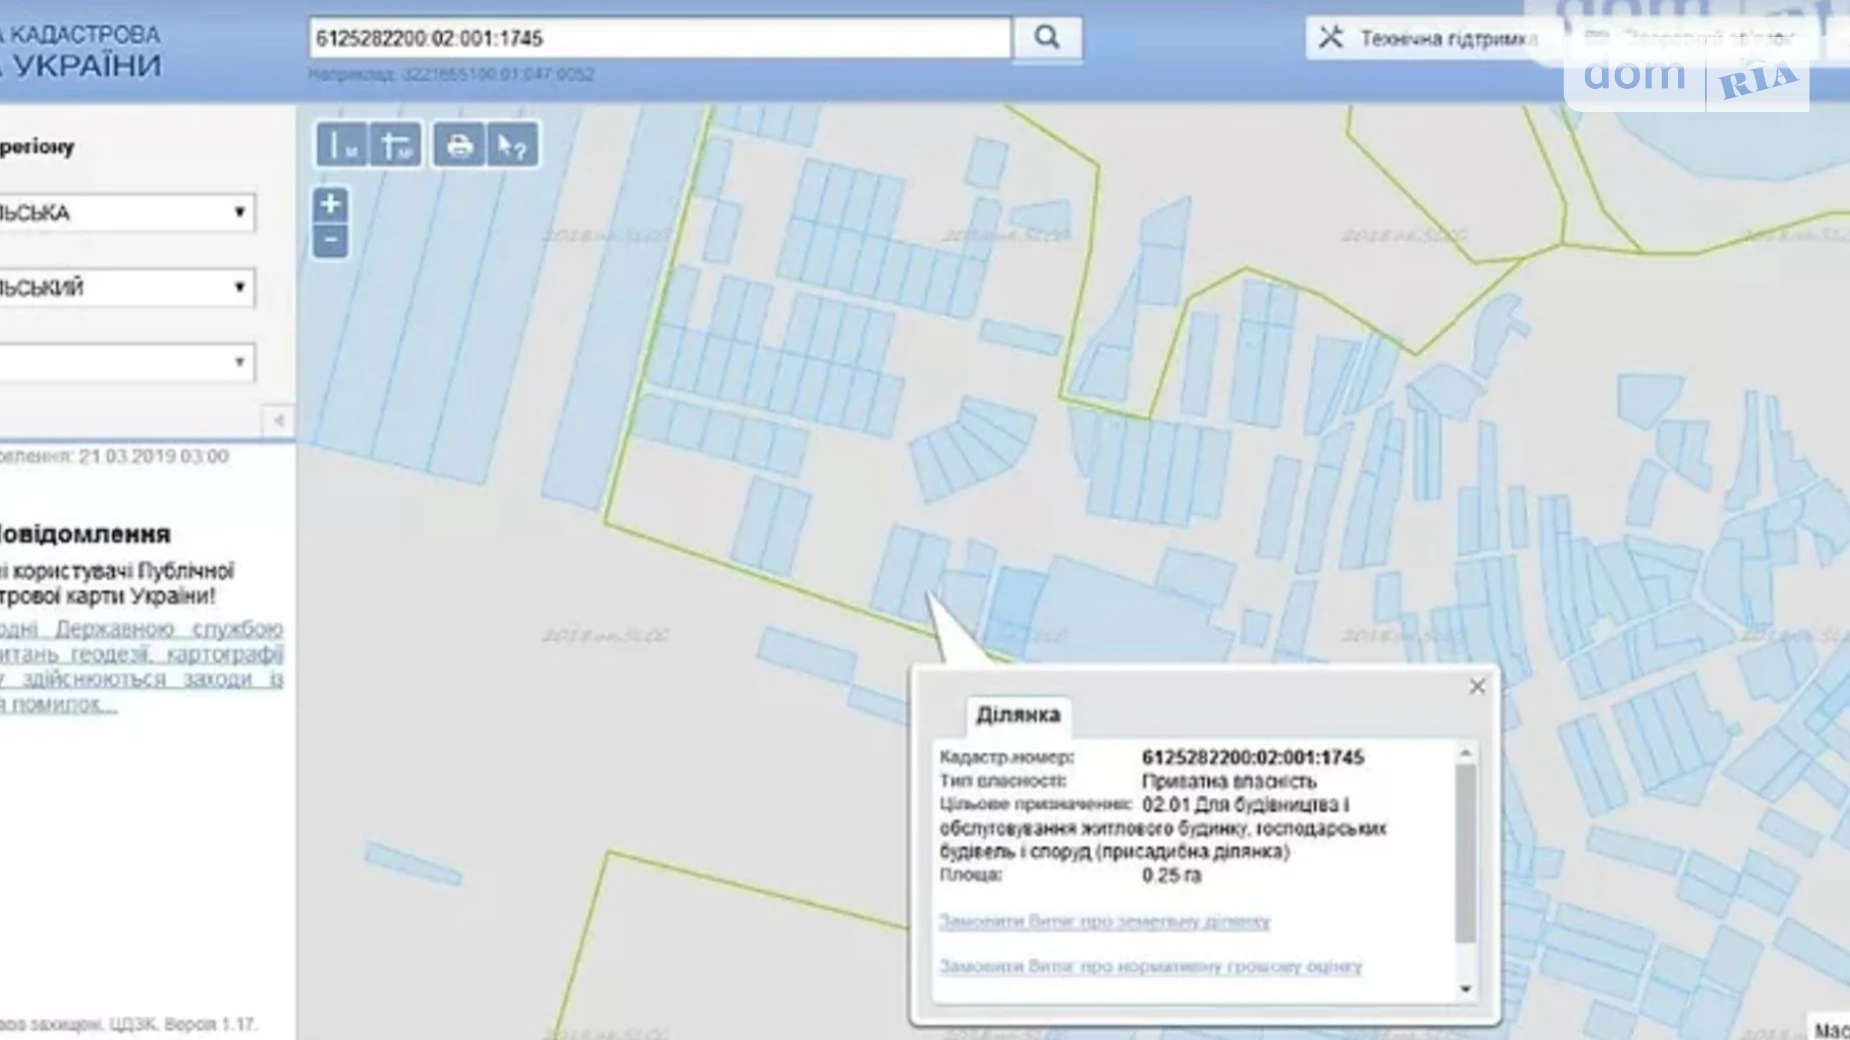Select the distance measurement tool

341,146
